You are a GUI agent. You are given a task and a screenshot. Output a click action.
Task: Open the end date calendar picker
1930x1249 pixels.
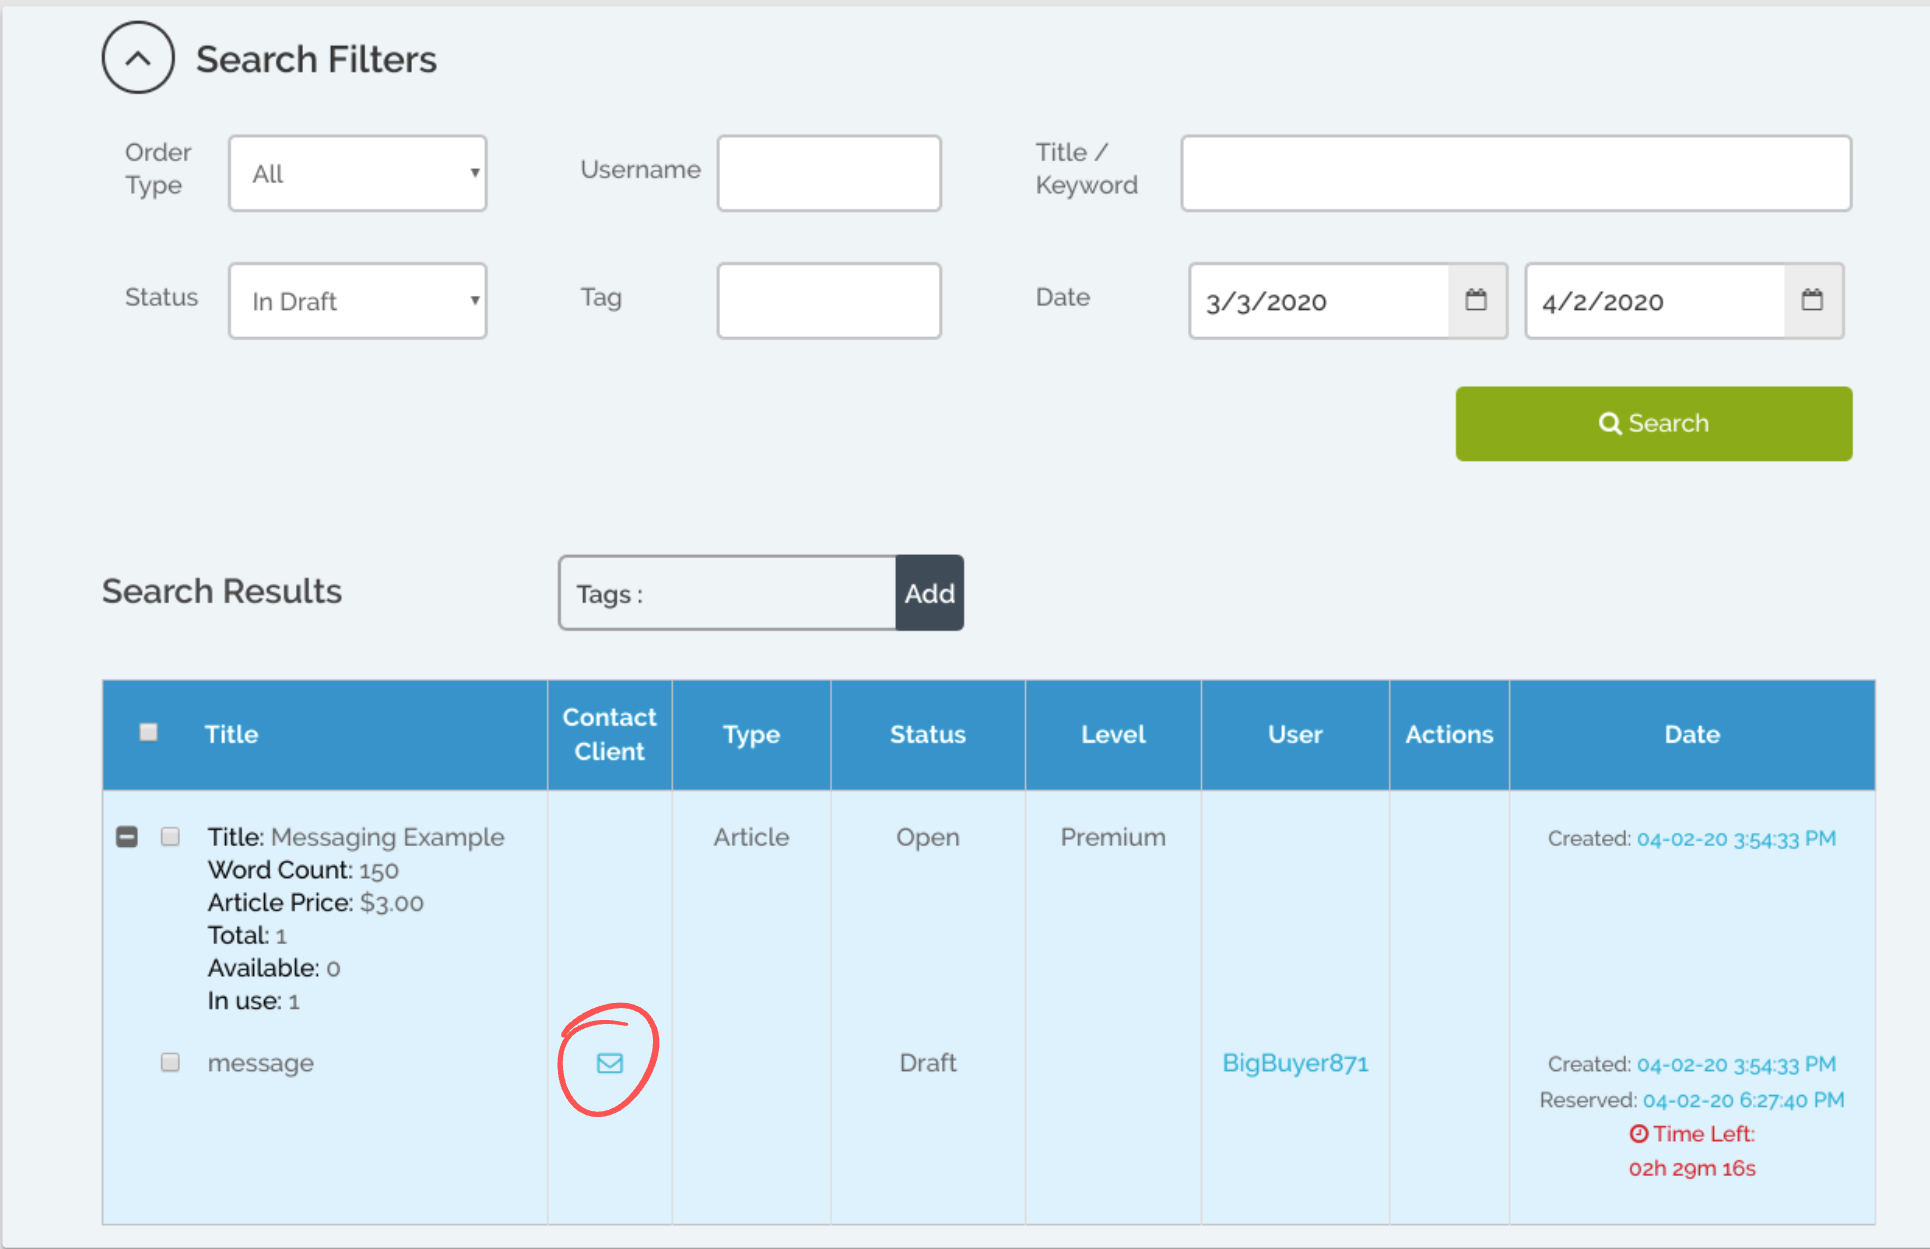1812,300
